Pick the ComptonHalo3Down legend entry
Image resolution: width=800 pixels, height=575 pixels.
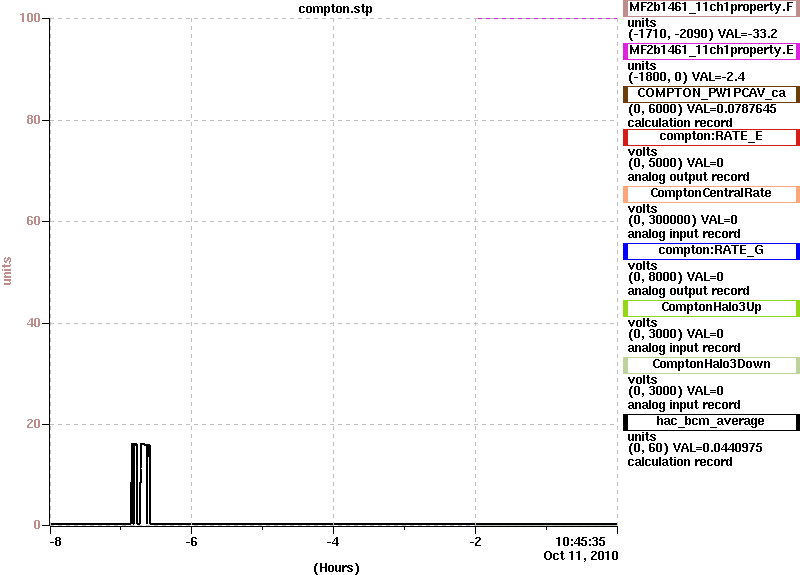pyautogui.click(x=711, y=365)
